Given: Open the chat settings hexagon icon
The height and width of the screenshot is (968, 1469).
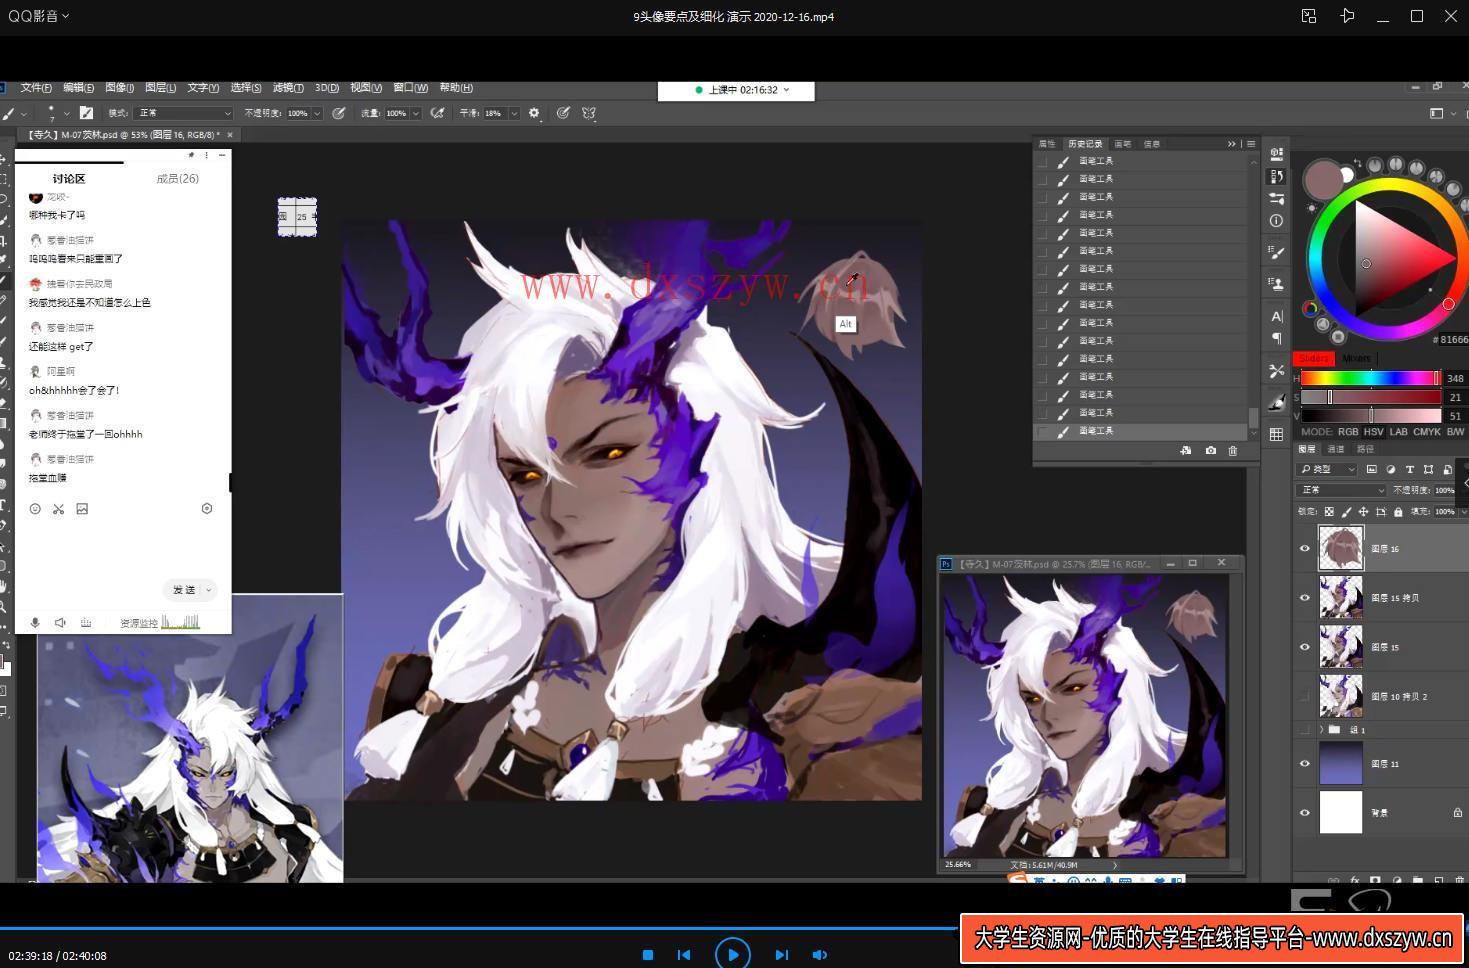Looking at the screenshot, I should 207,509.
